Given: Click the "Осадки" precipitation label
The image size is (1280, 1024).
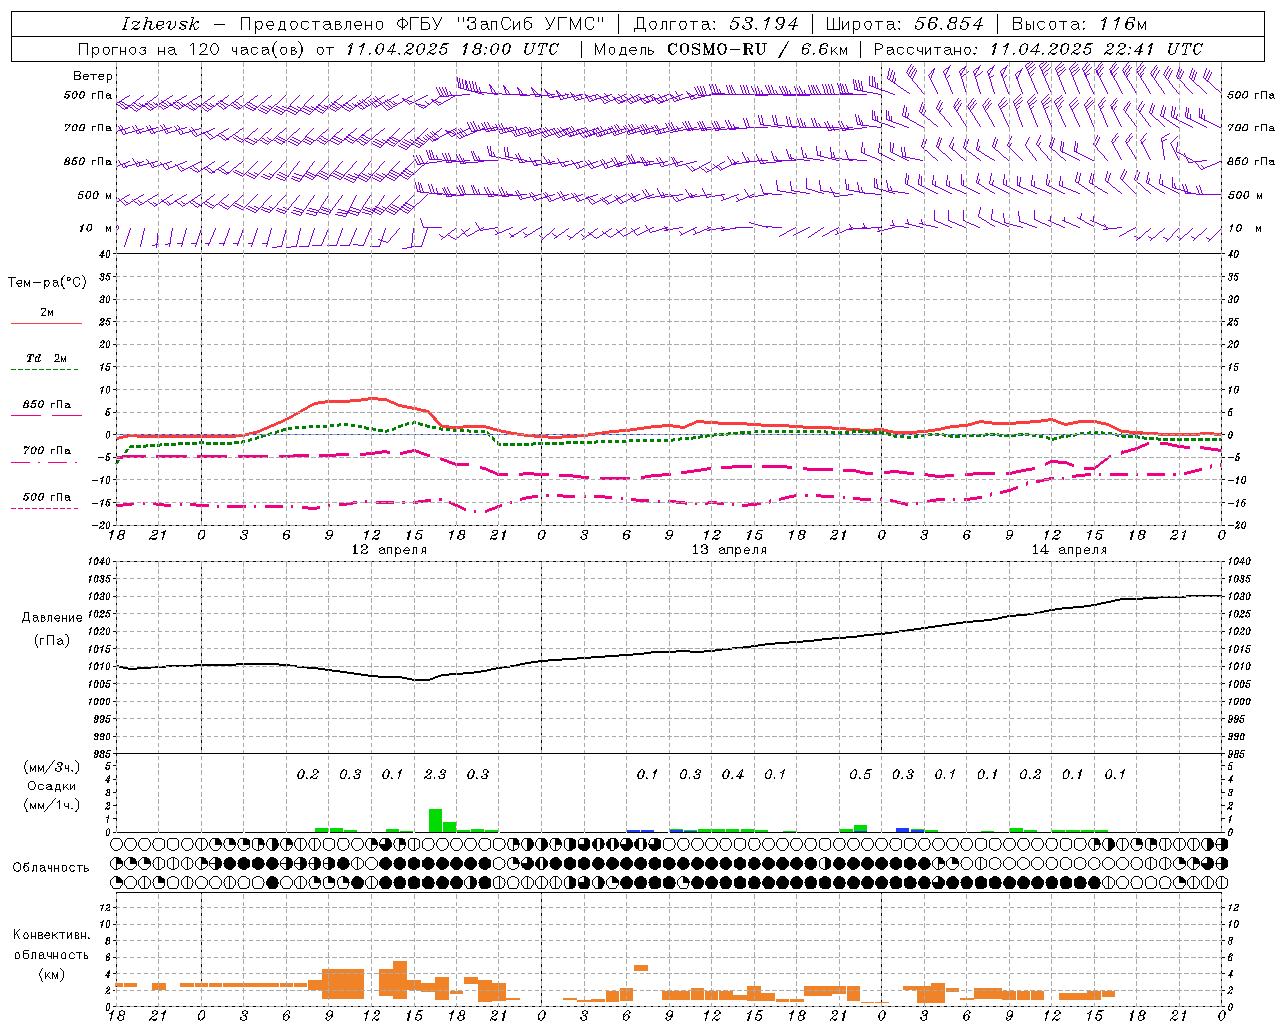Looking at the screenshot, I should tap(51, 787).
